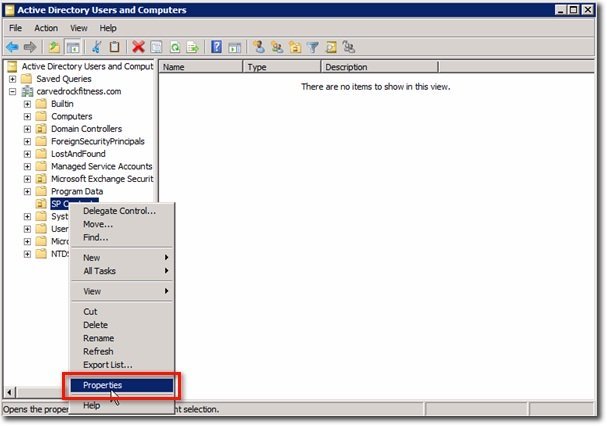Image resolution: width=607 pixels, height=426 pixels.
Task: Collapse the carvedrockfitness.com domain node
Action: pyautogui.click(x=12, y=92)
